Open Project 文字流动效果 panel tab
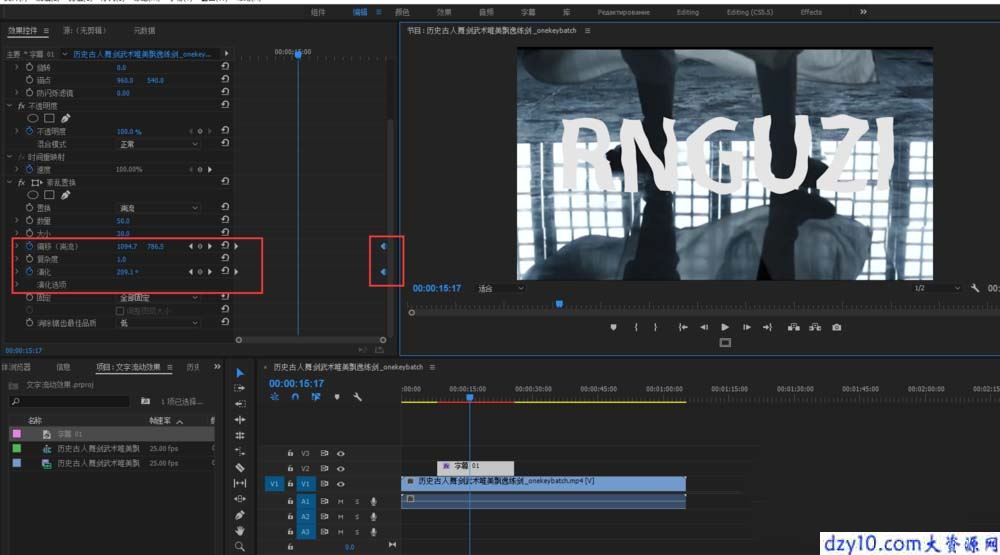 click(x=128, y=367)
